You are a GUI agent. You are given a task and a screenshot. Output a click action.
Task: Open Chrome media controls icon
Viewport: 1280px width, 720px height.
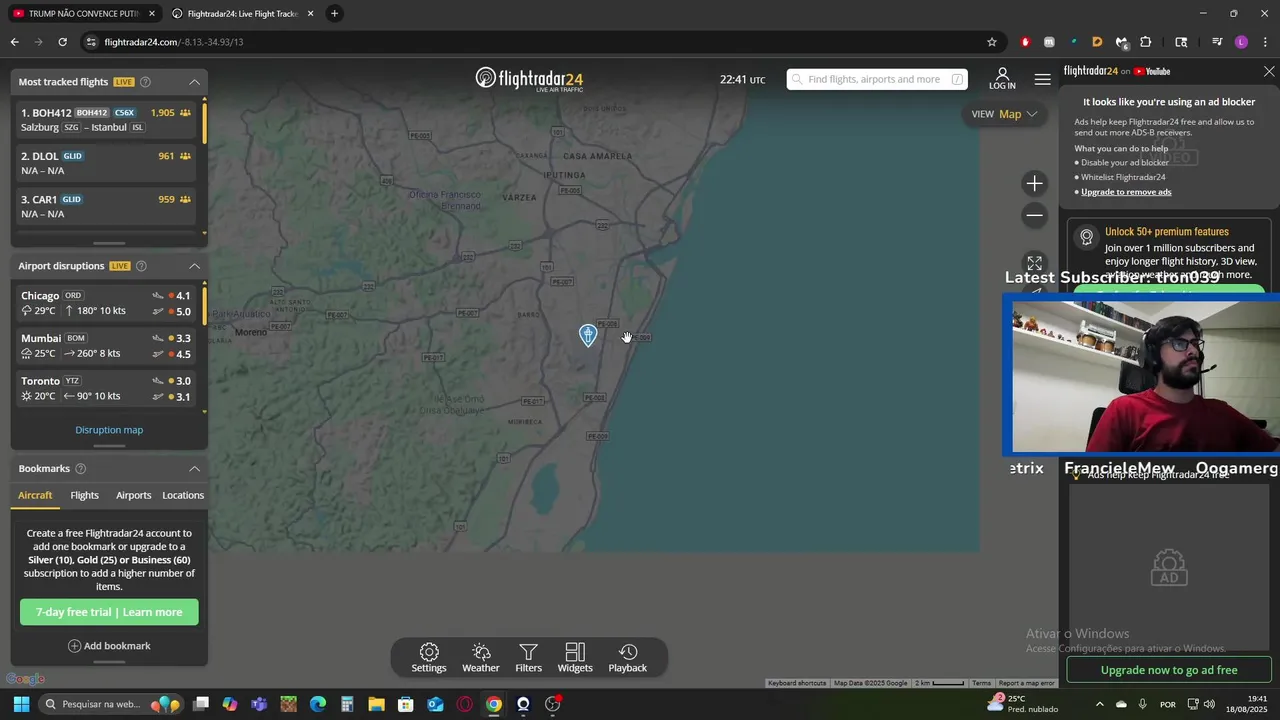click(1217, 42)
